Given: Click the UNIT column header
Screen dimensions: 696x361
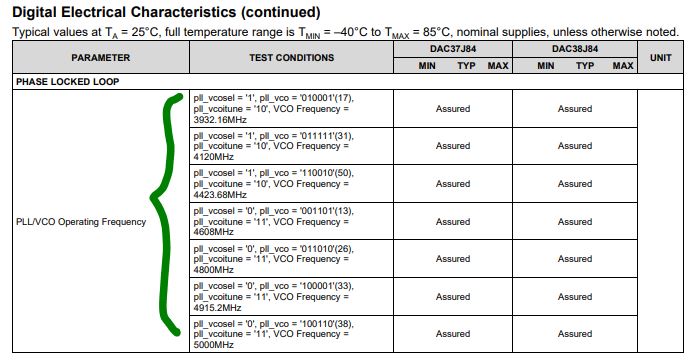Looking at the screenshot, I should point(660,58).
